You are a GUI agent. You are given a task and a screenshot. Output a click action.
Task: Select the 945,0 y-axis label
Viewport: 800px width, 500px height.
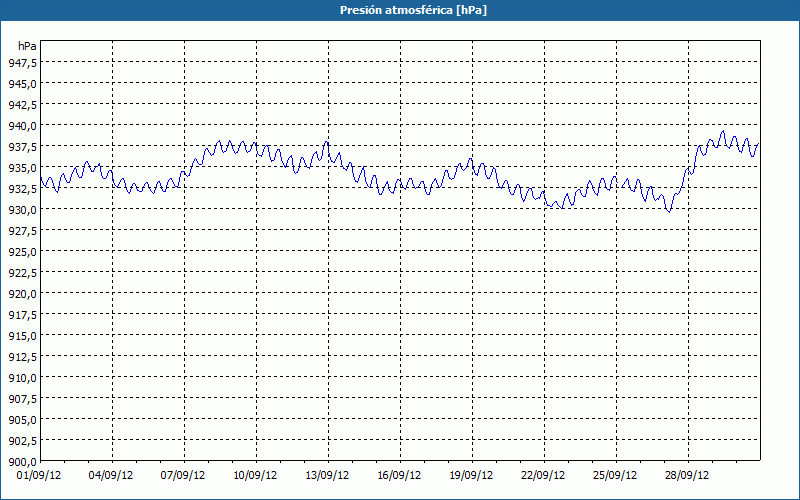[22, 84]
